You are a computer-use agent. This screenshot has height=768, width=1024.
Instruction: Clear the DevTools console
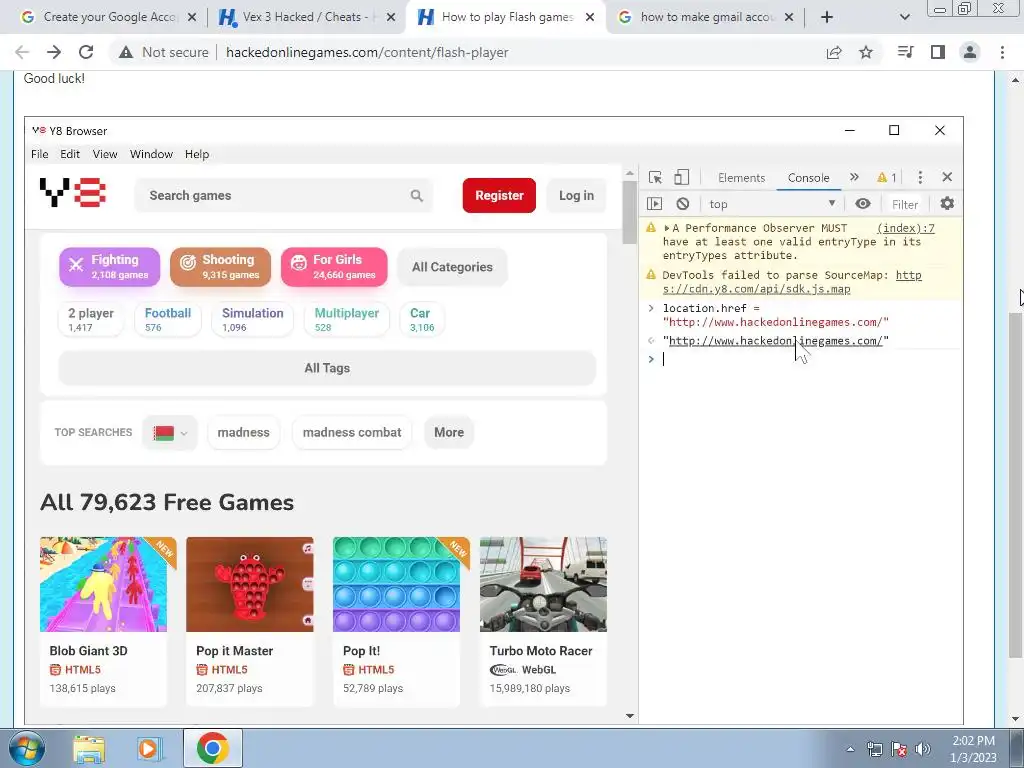click(682, 204)
